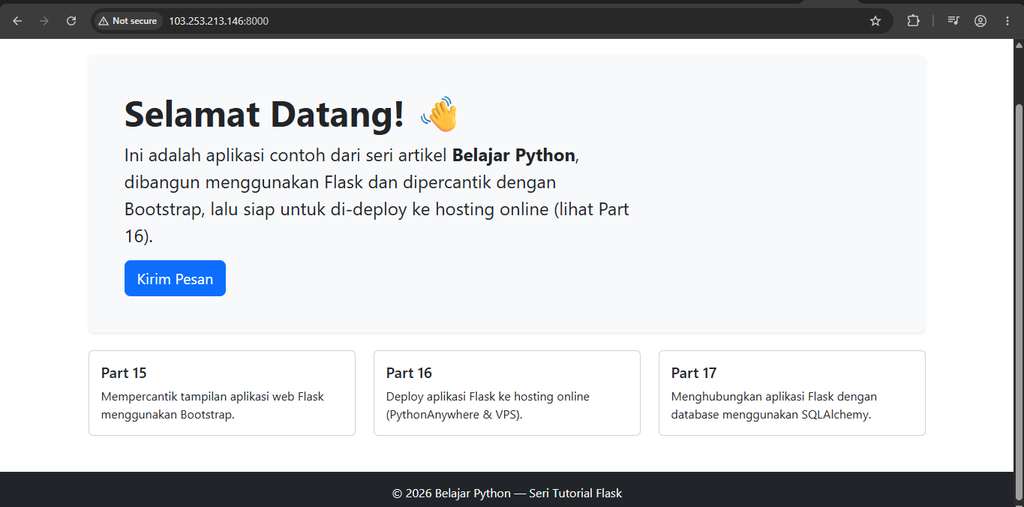Click the waving hand emoji
1024x507 pixels.
pos(440,114)
